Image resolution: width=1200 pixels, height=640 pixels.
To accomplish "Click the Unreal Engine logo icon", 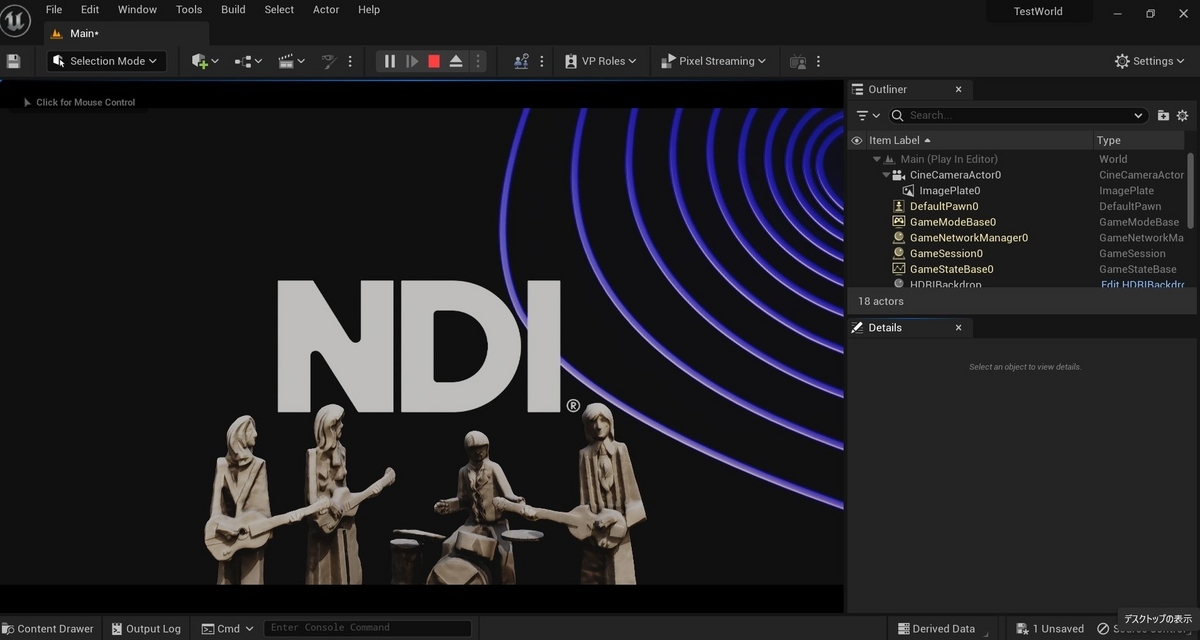I will tap(16, 18).
